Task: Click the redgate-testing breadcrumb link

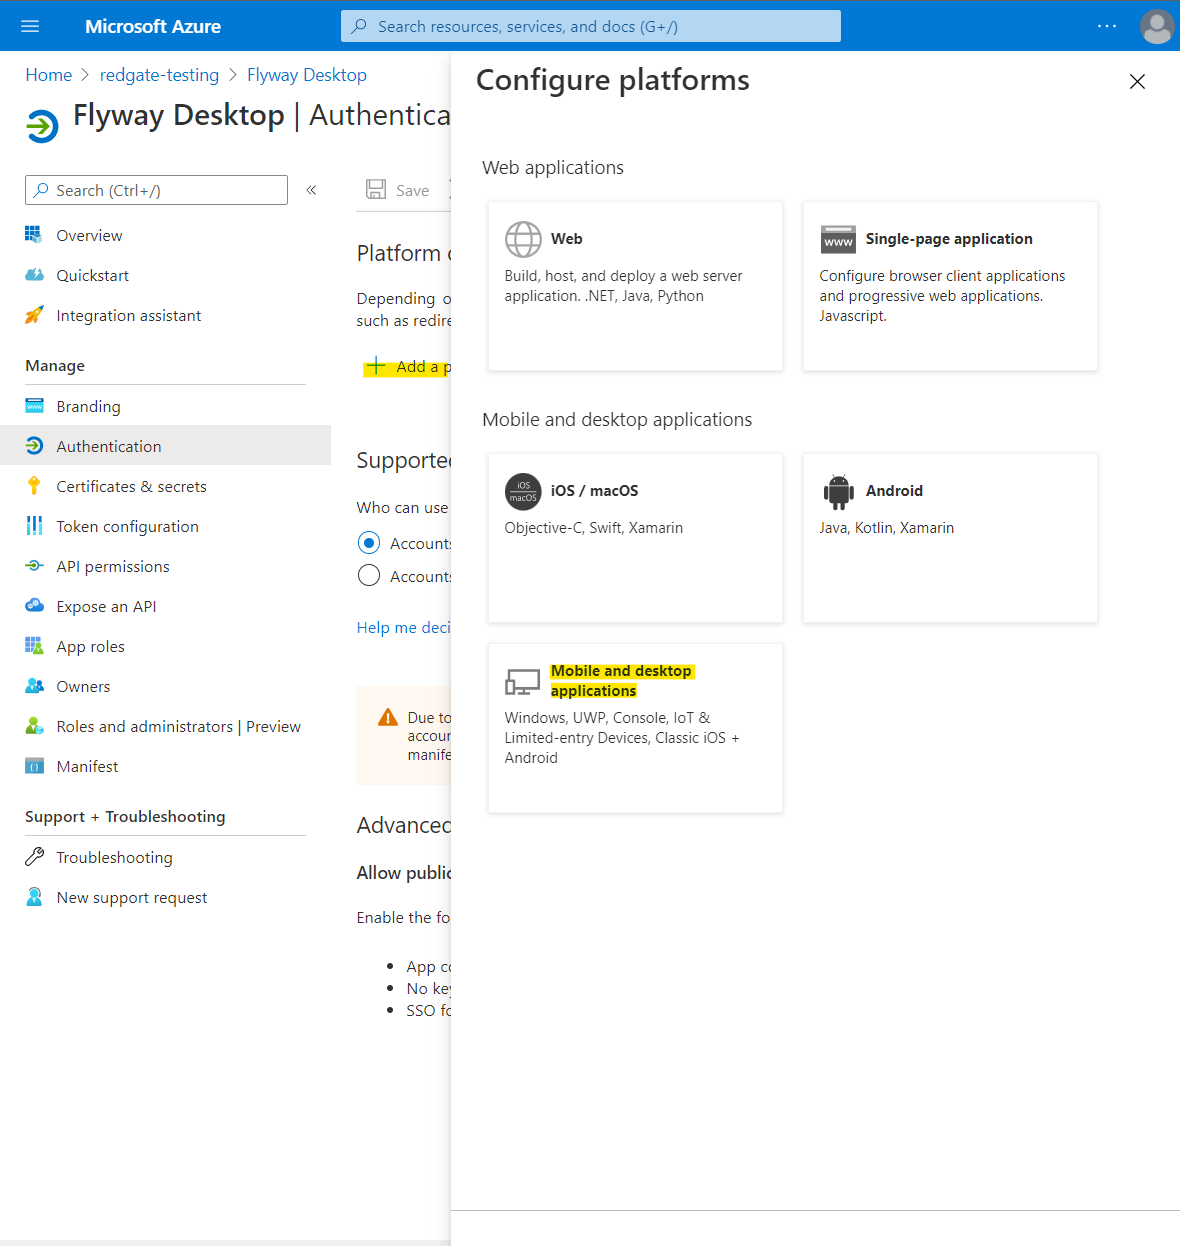Action: pos(159,75)
